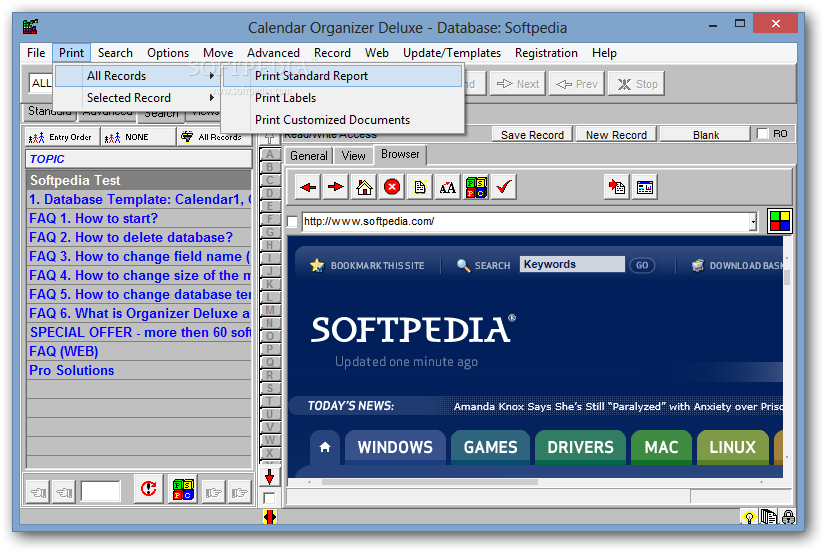The width and height of the screenshot is (825, 552).
Task: Open the NONE sort selector
Action: (138, 137)
